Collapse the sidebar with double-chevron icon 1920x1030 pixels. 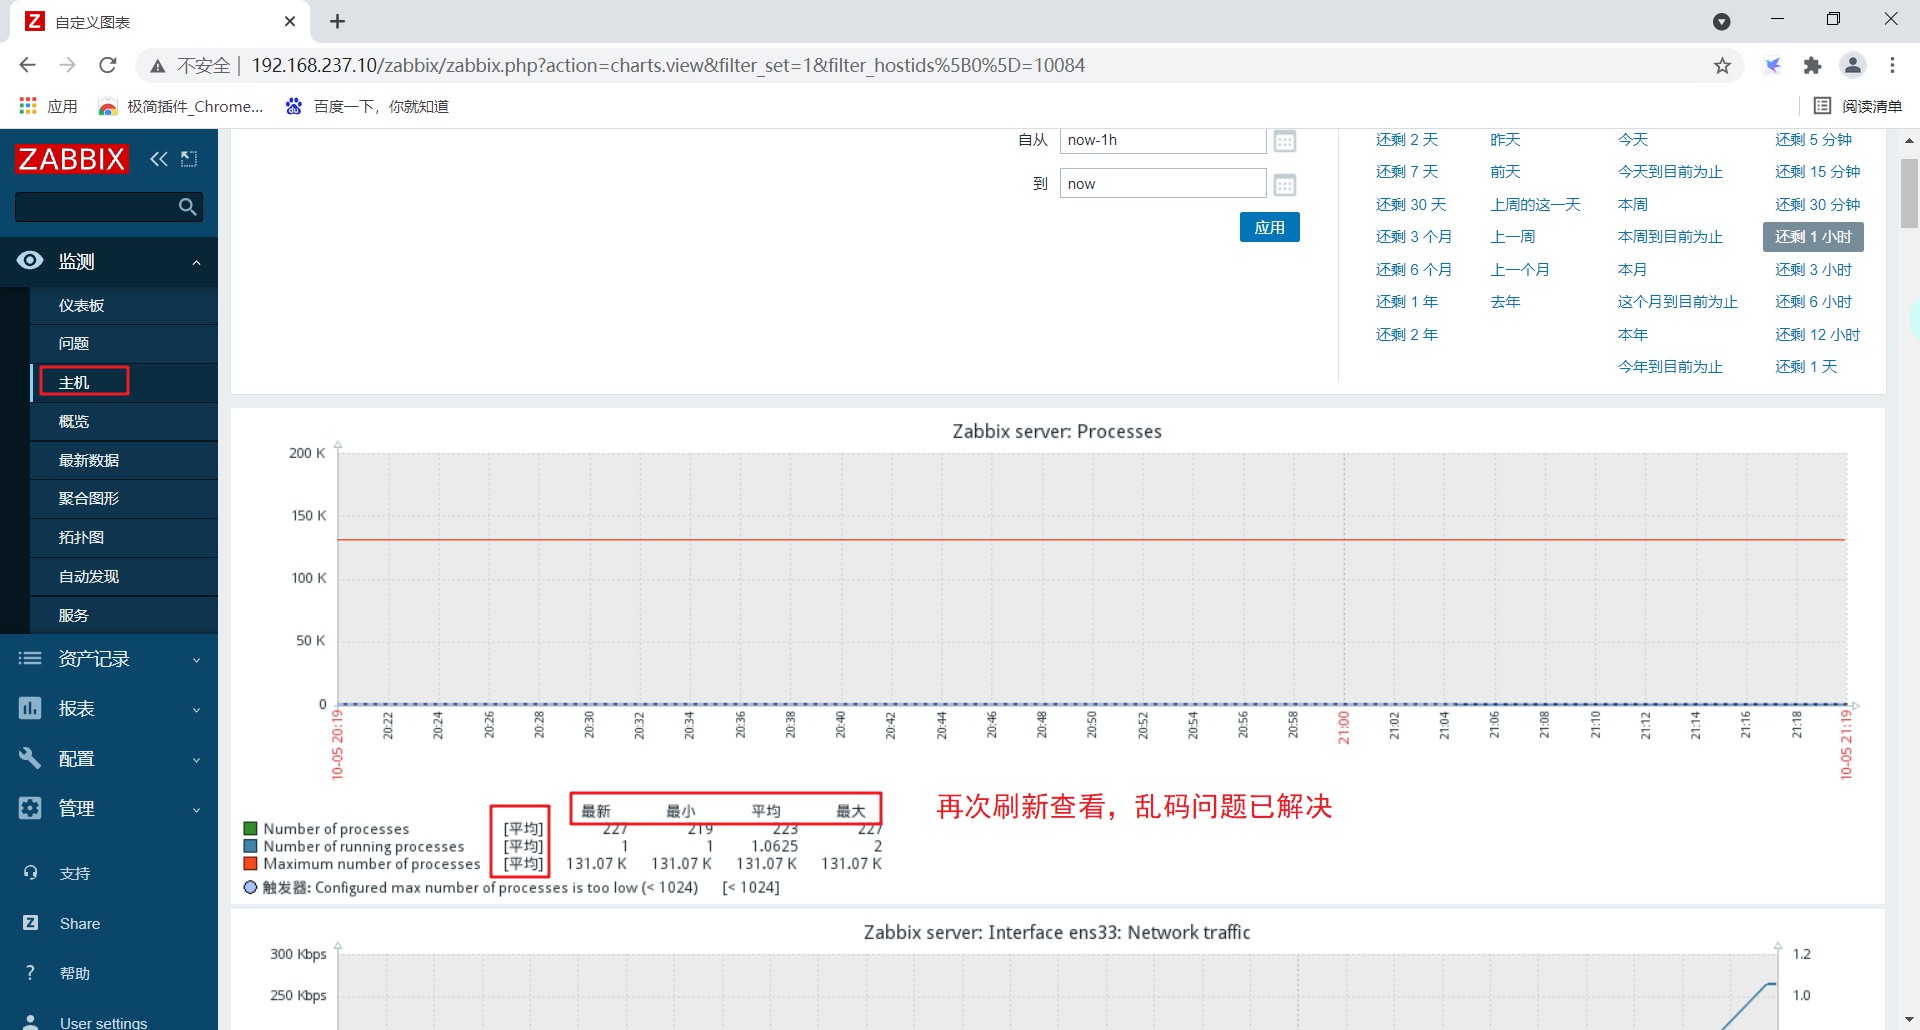pos(159,159)
